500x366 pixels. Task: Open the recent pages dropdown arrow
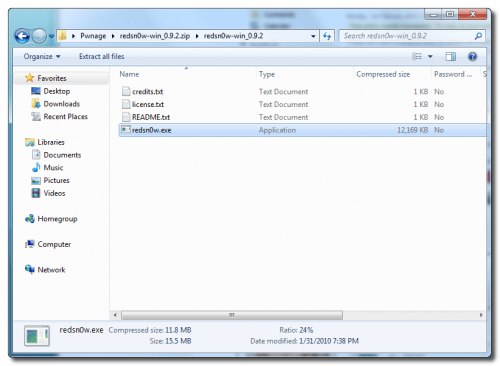click(51, 36)
